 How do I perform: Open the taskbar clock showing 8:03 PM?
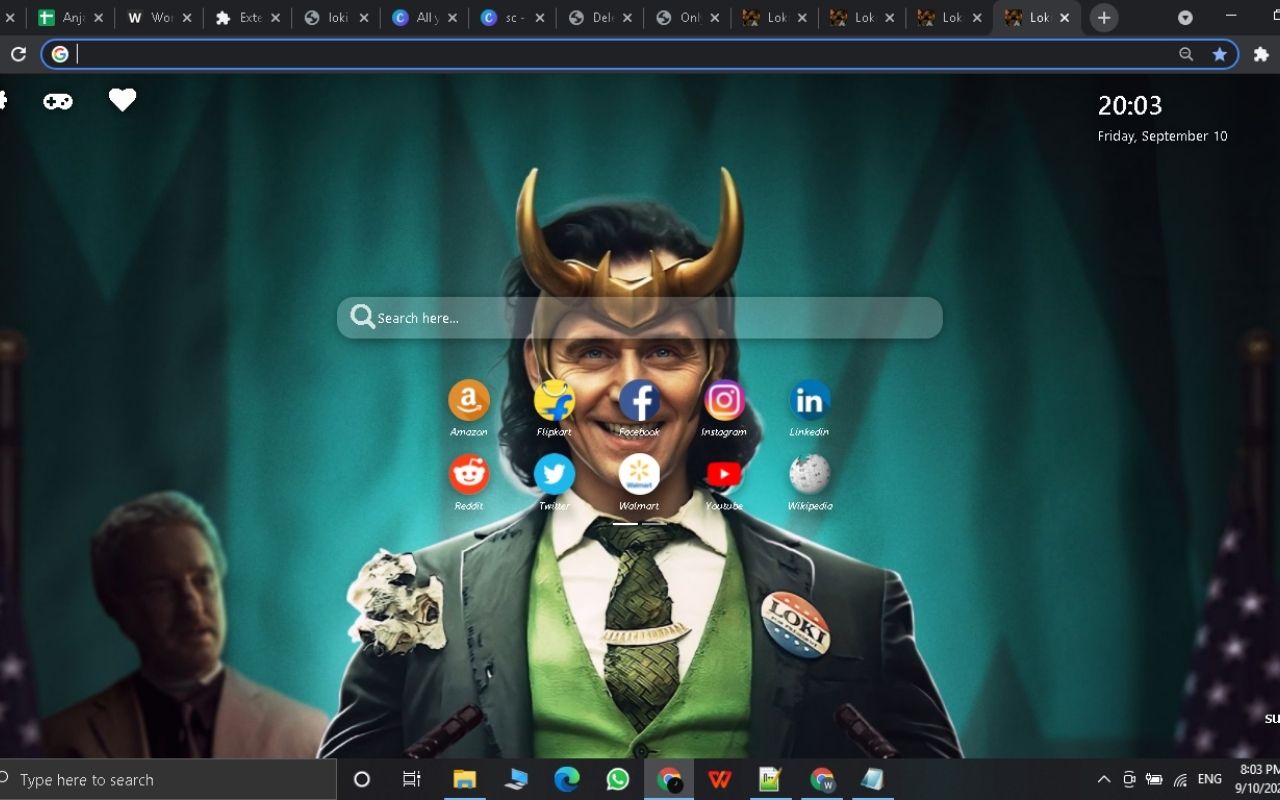(x=1258, y=779)
